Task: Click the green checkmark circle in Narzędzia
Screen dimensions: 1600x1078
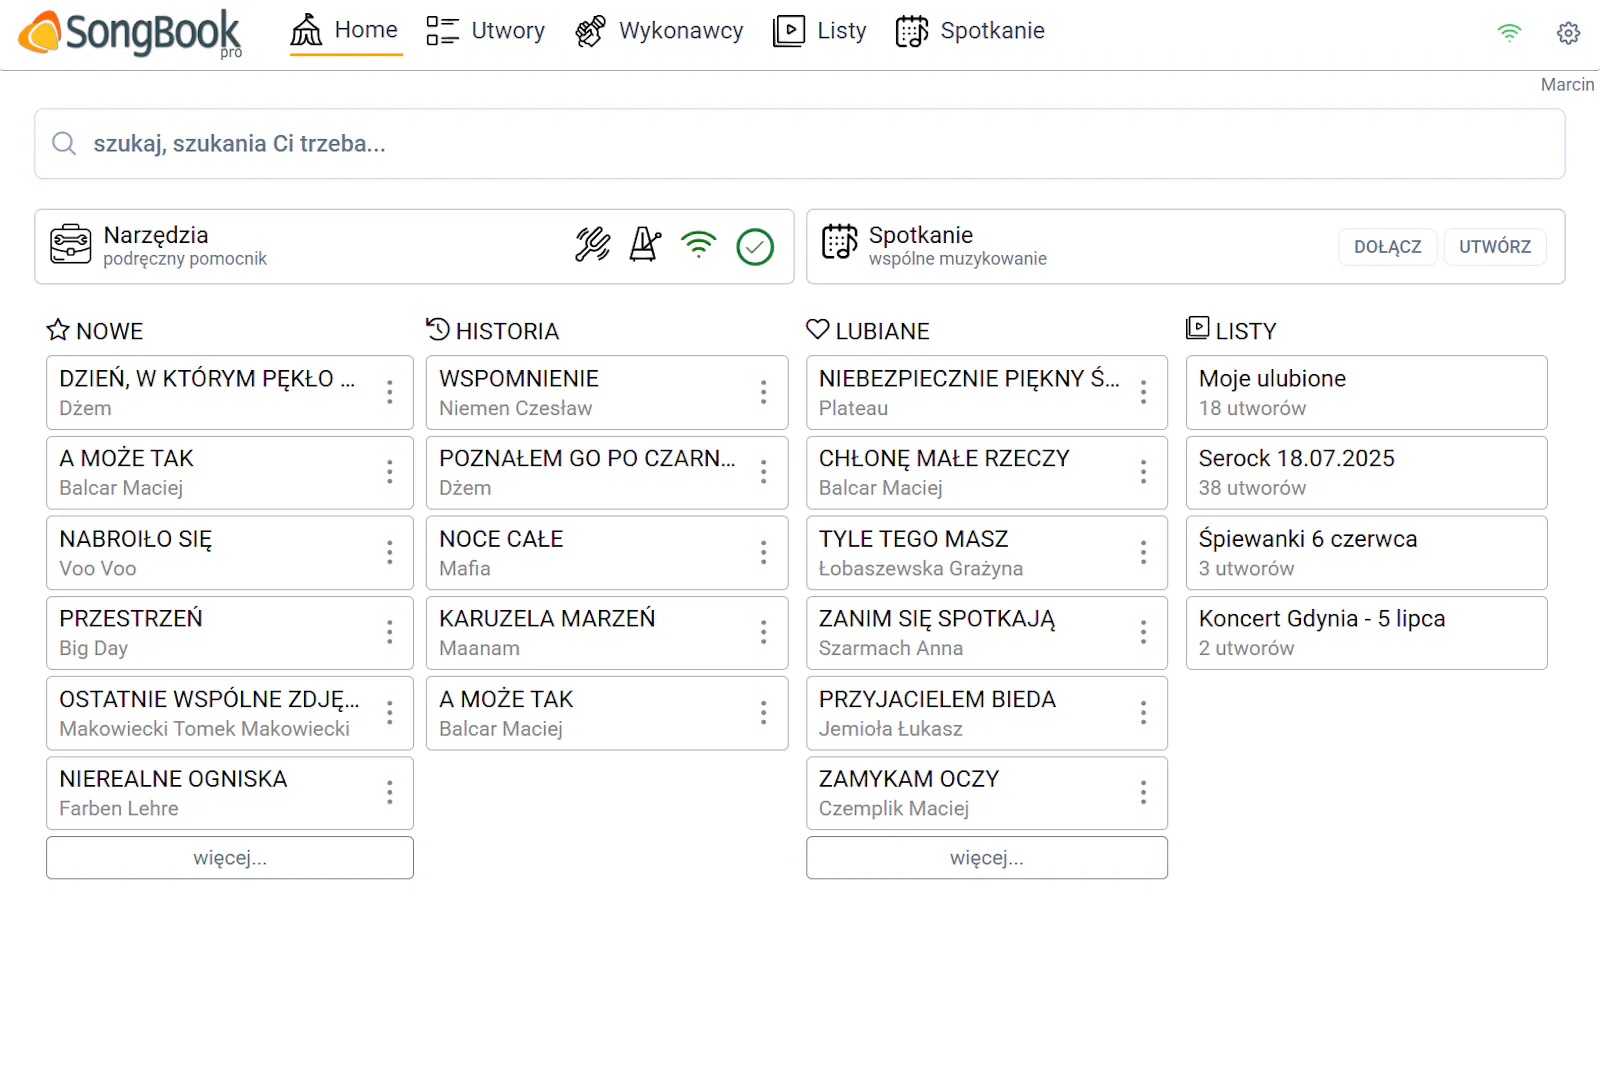Action: tap(755, 247)
